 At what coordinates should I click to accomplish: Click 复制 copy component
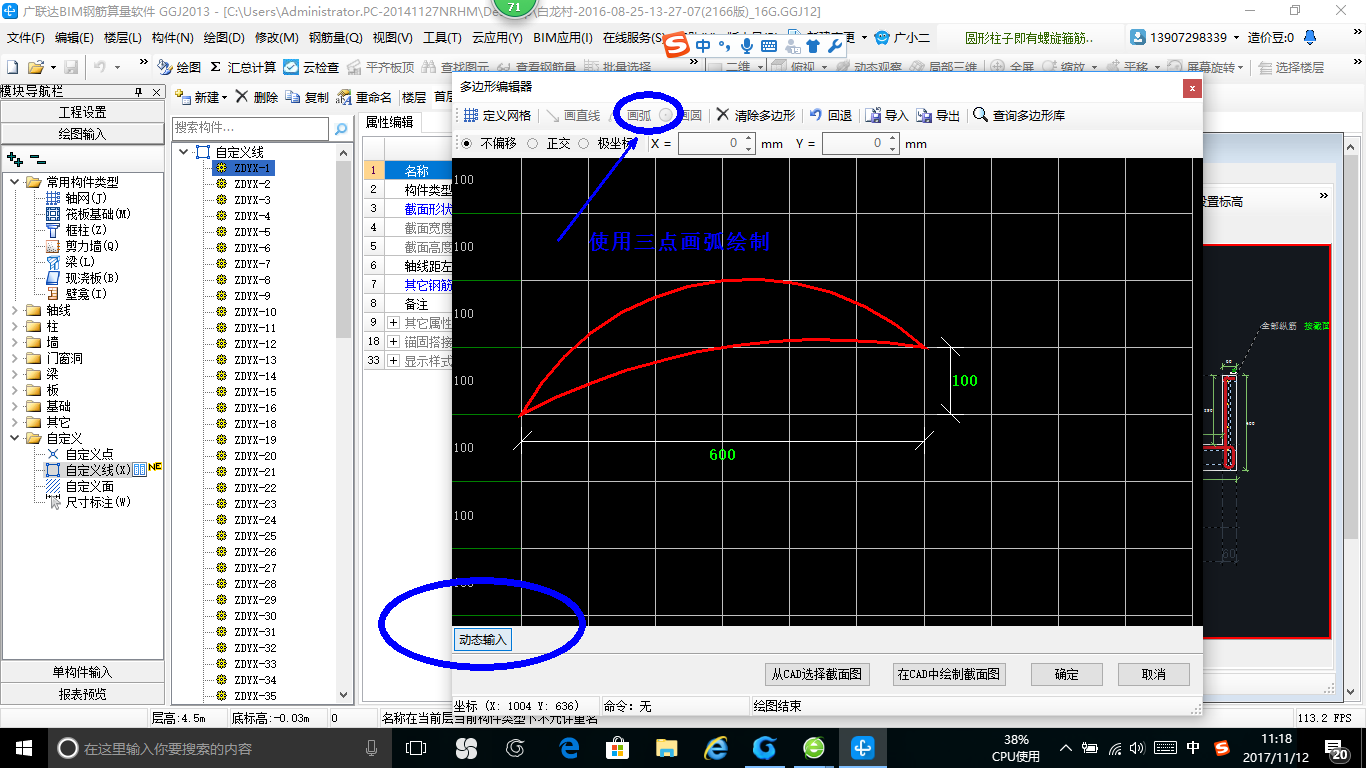pyautogui.click(x=307, y=97)
